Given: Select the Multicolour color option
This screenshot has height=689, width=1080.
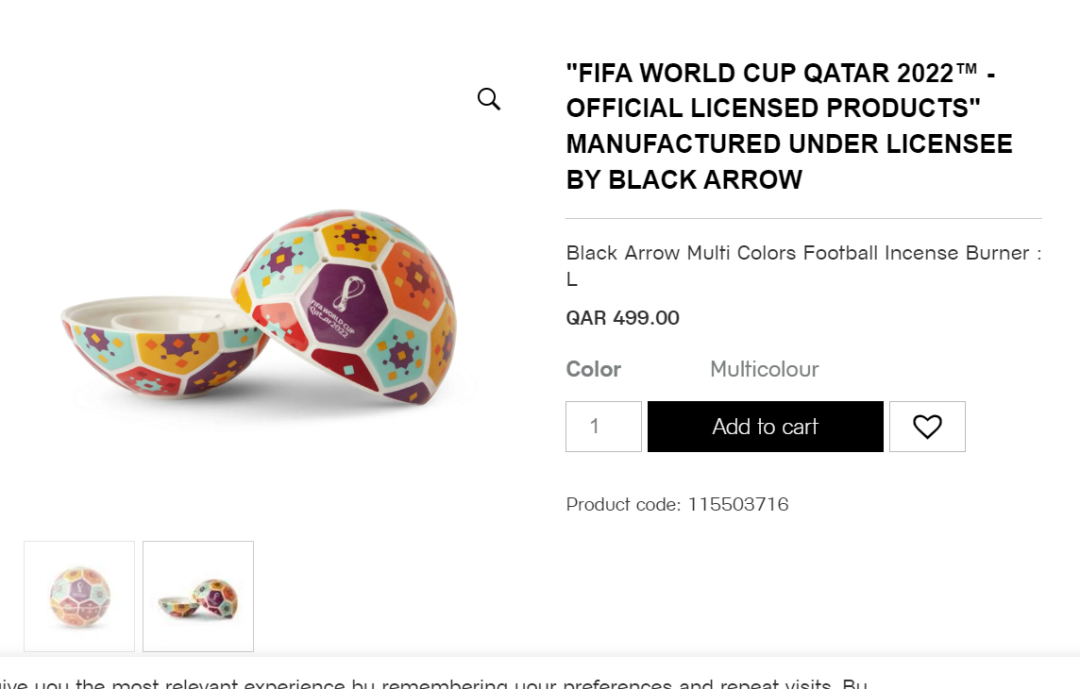Looking at the screenshot, I should pos(764,369).
